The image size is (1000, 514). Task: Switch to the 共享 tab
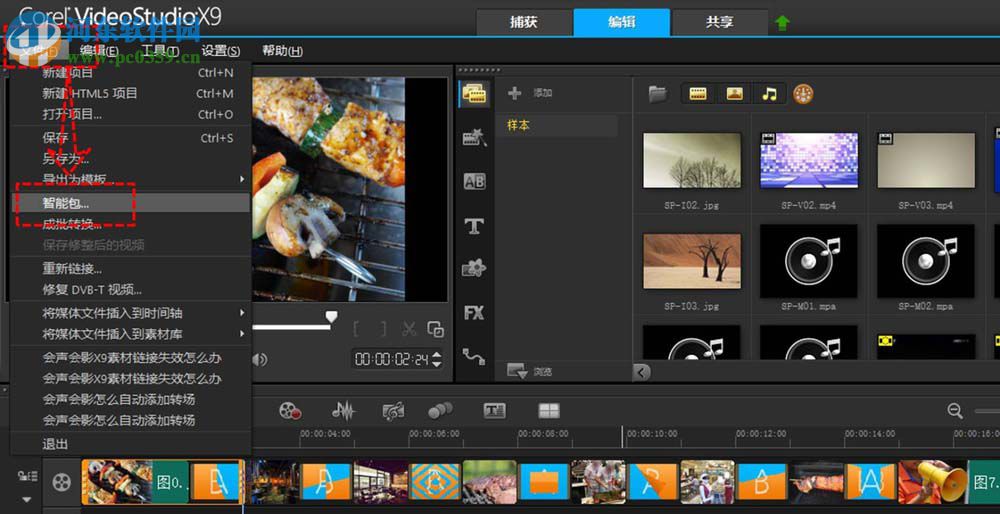click(x=719, y=22)
